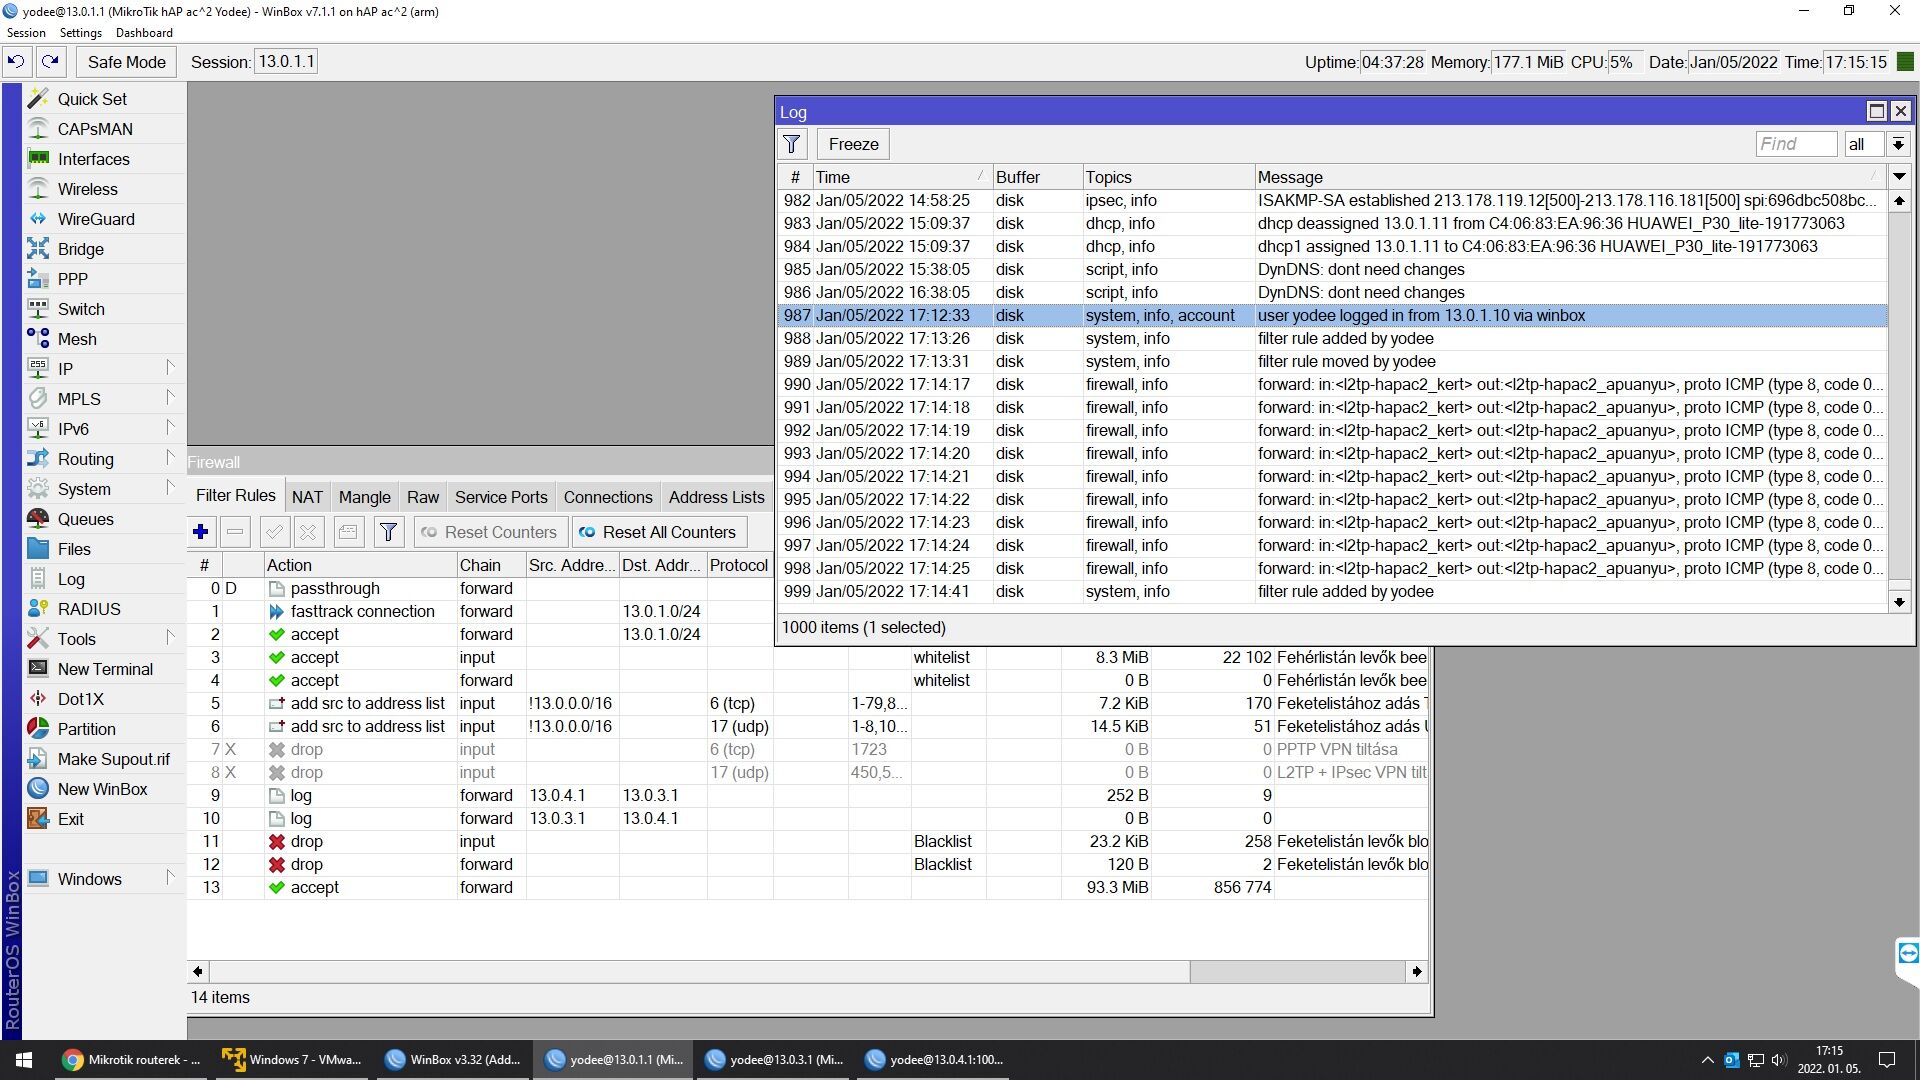Open Quick Set from the sidebar
The image size is (1920, 1080).
(x=92, y=99)
